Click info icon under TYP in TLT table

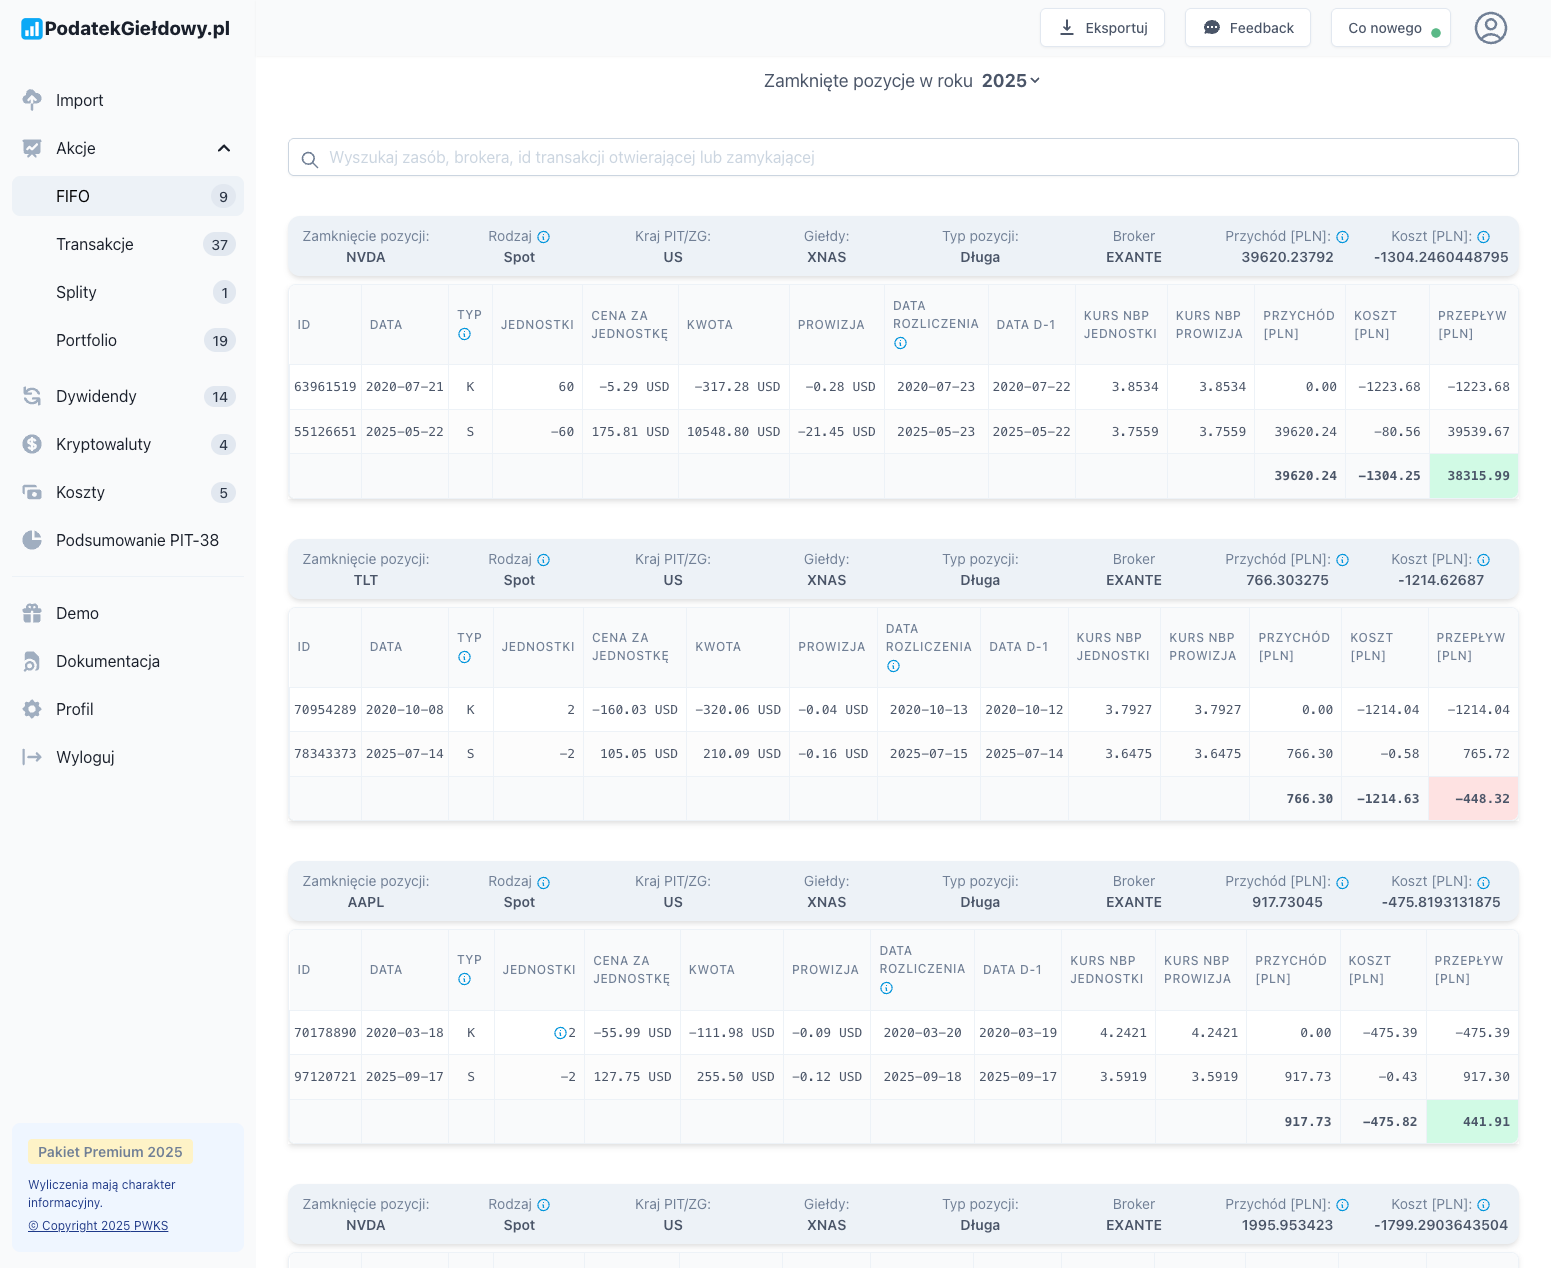coord(464,657)
